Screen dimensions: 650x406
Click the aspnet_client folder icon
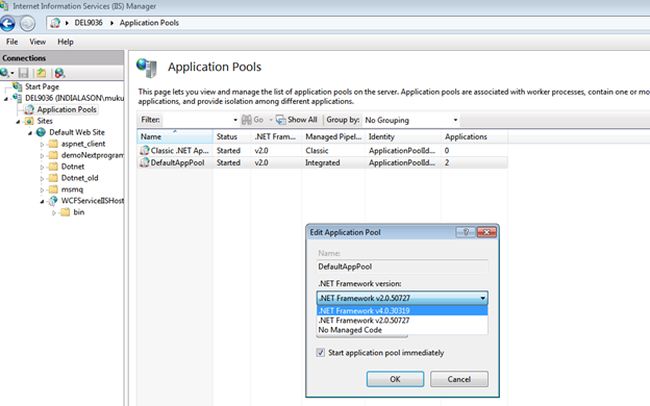coord(53,144)
